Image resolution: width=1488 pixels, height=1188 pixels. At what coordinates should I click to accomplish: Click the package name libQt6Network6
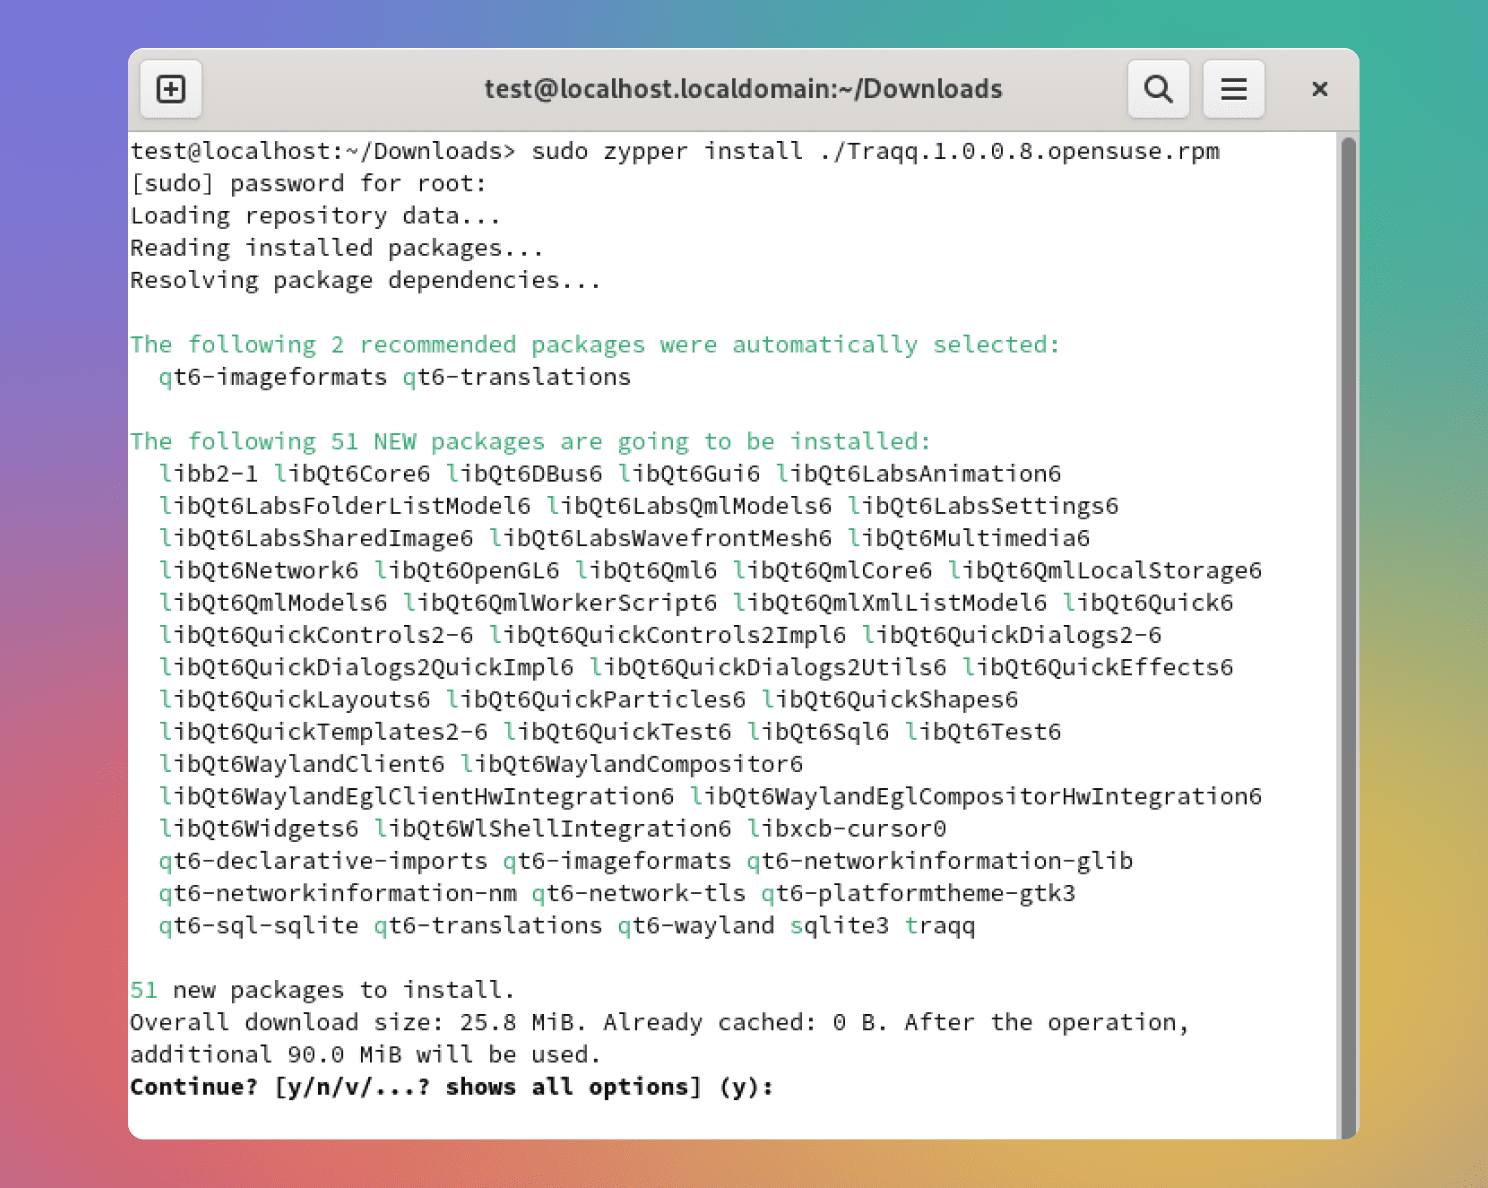coord(258,571)
